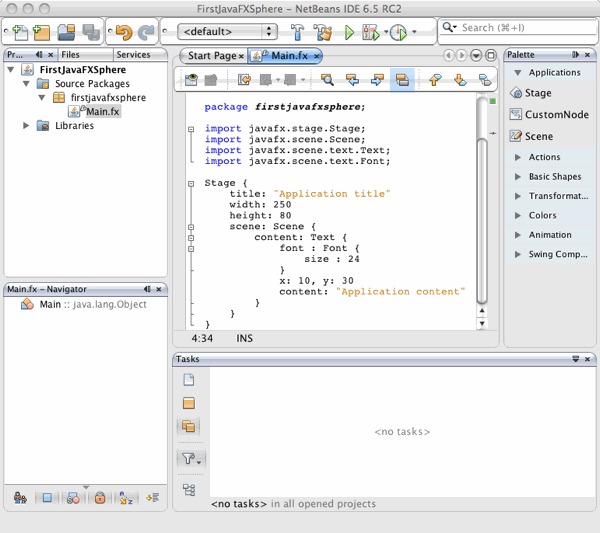Close the Start Page tab
Screen dimensions: 600x533
[241, 57]
